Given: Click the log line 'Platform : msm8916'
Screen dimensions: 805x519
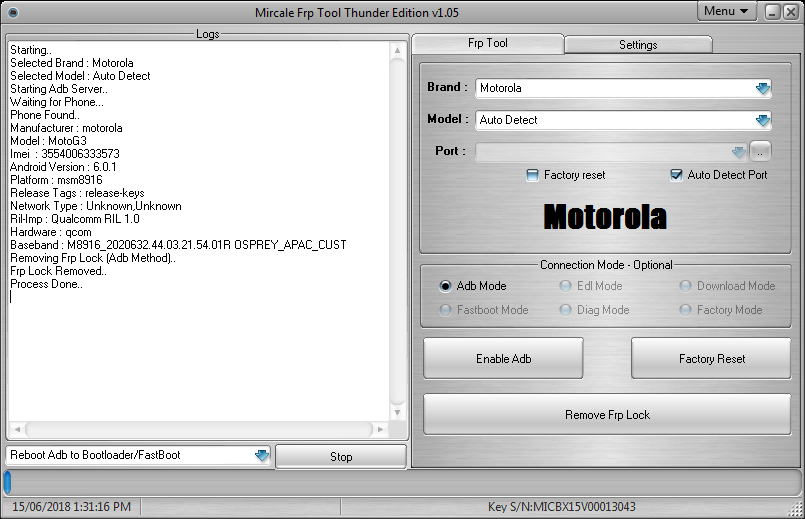Looking at the screenshot, I should pos(56,180).
